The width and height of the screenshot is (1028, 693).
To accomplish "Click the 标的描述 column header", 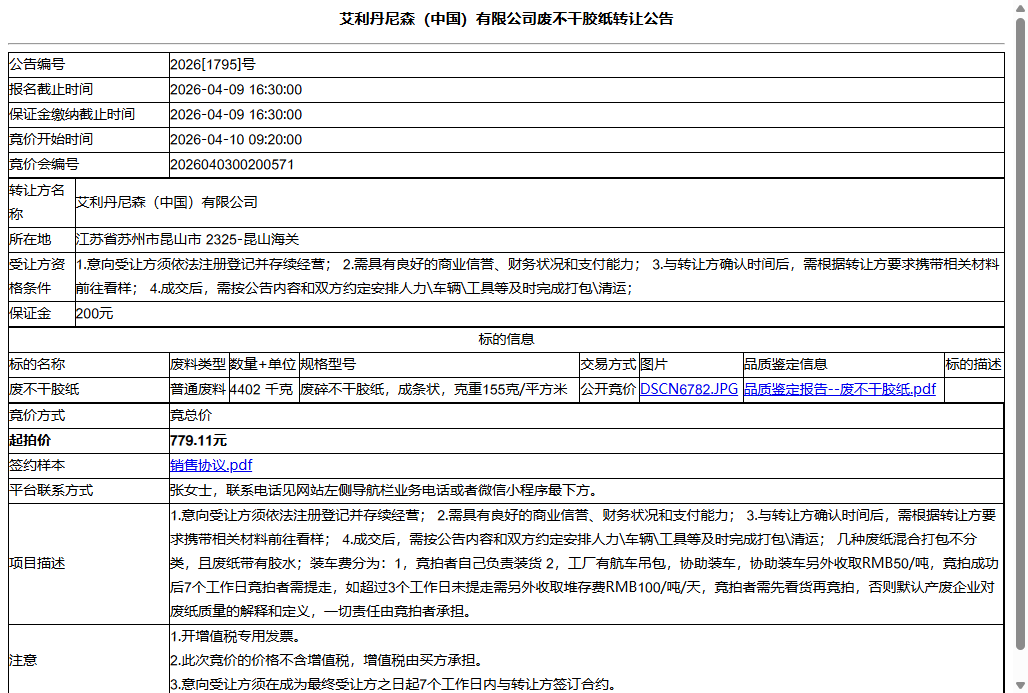I will coord(974,365).
